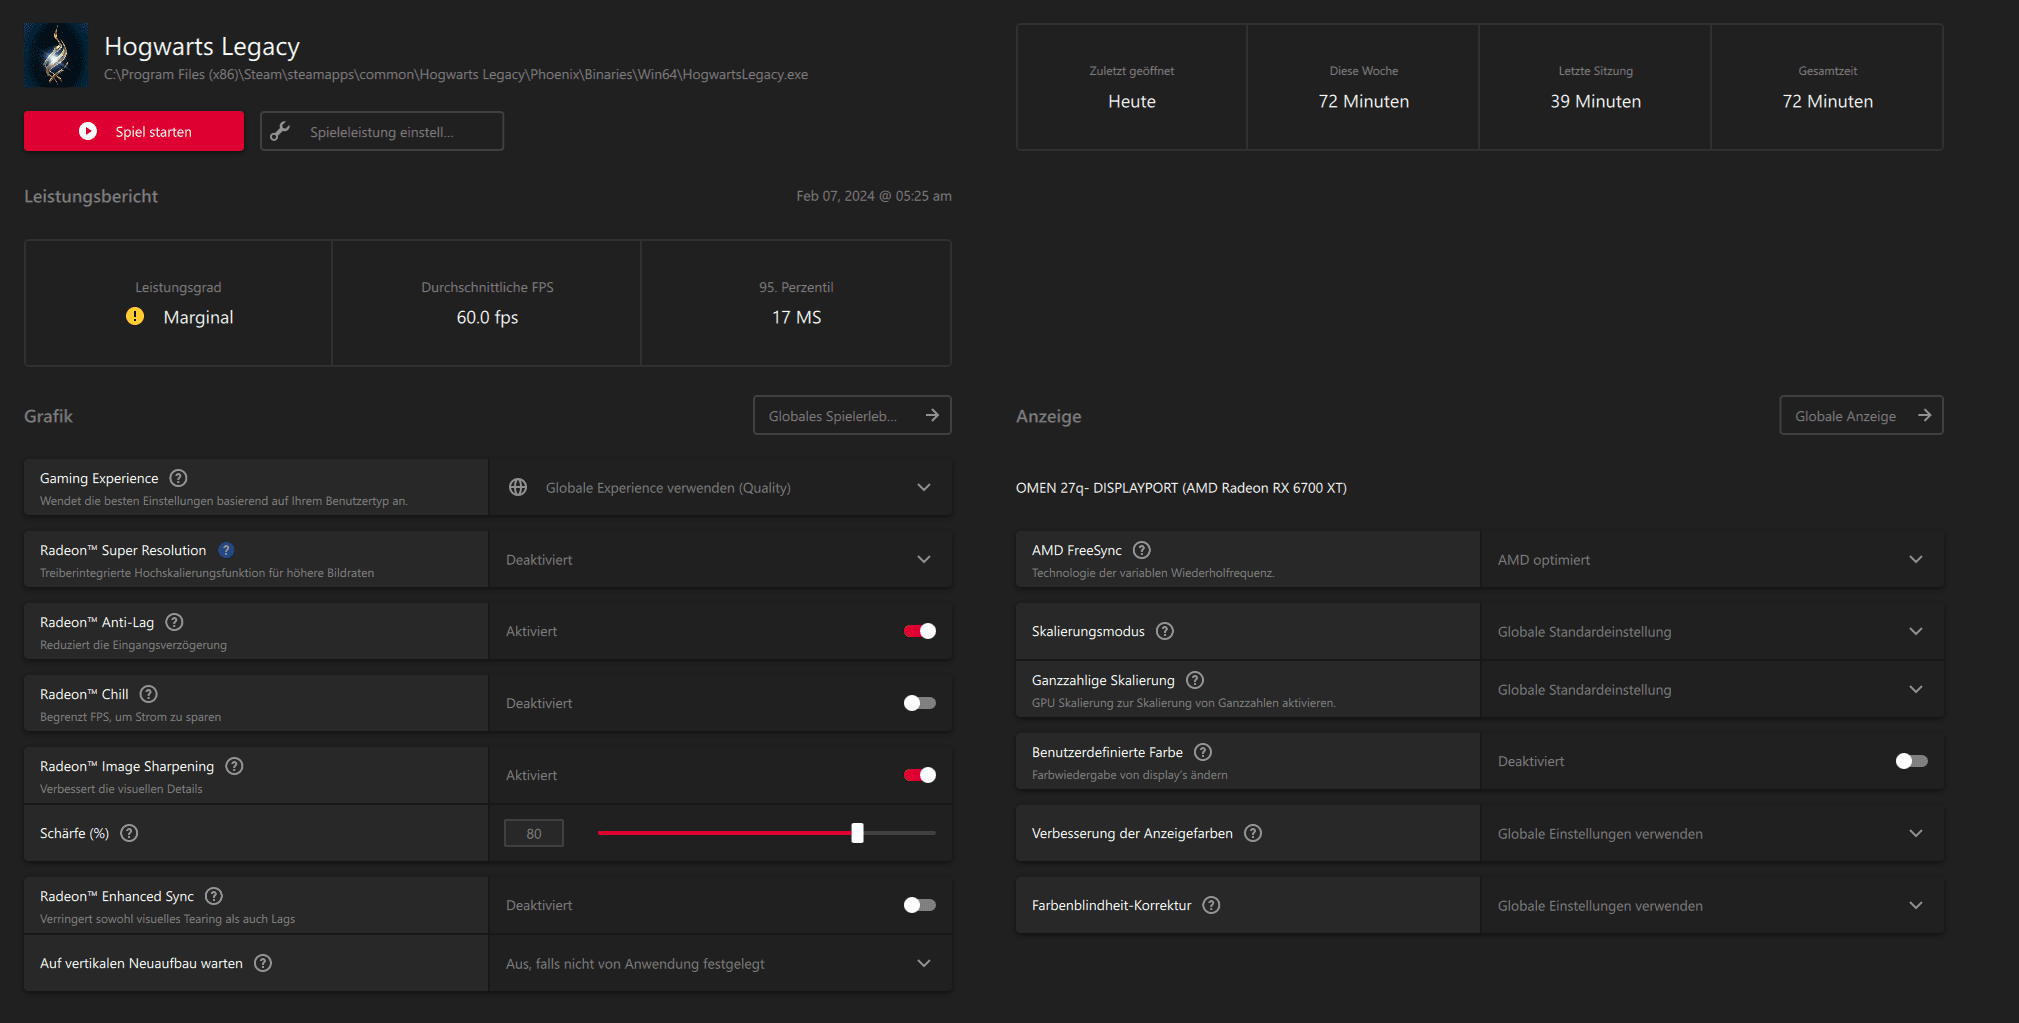The height and width of the screenshot is (1023, 2019).
Task: Toggle Benutzerdefinierte Farbe on
Action: tap(1912, 761)
